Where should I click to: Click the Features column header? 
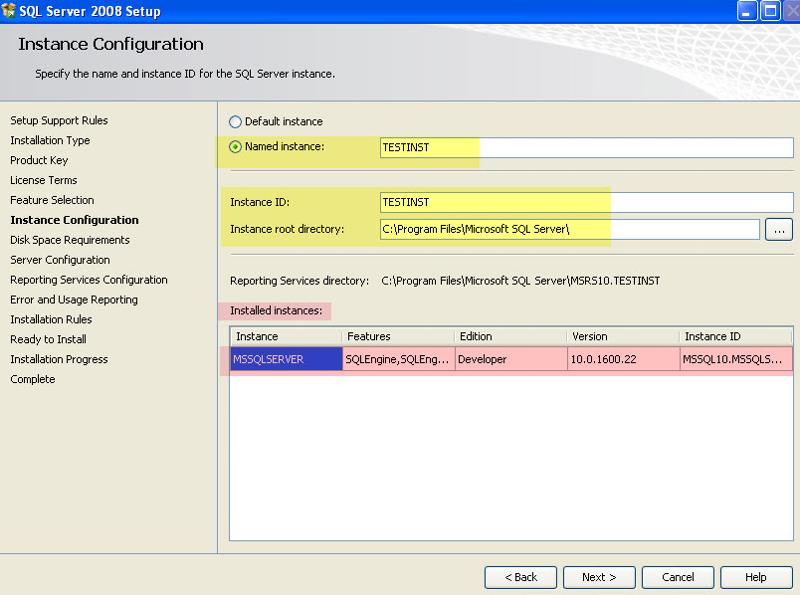(398, 337)
